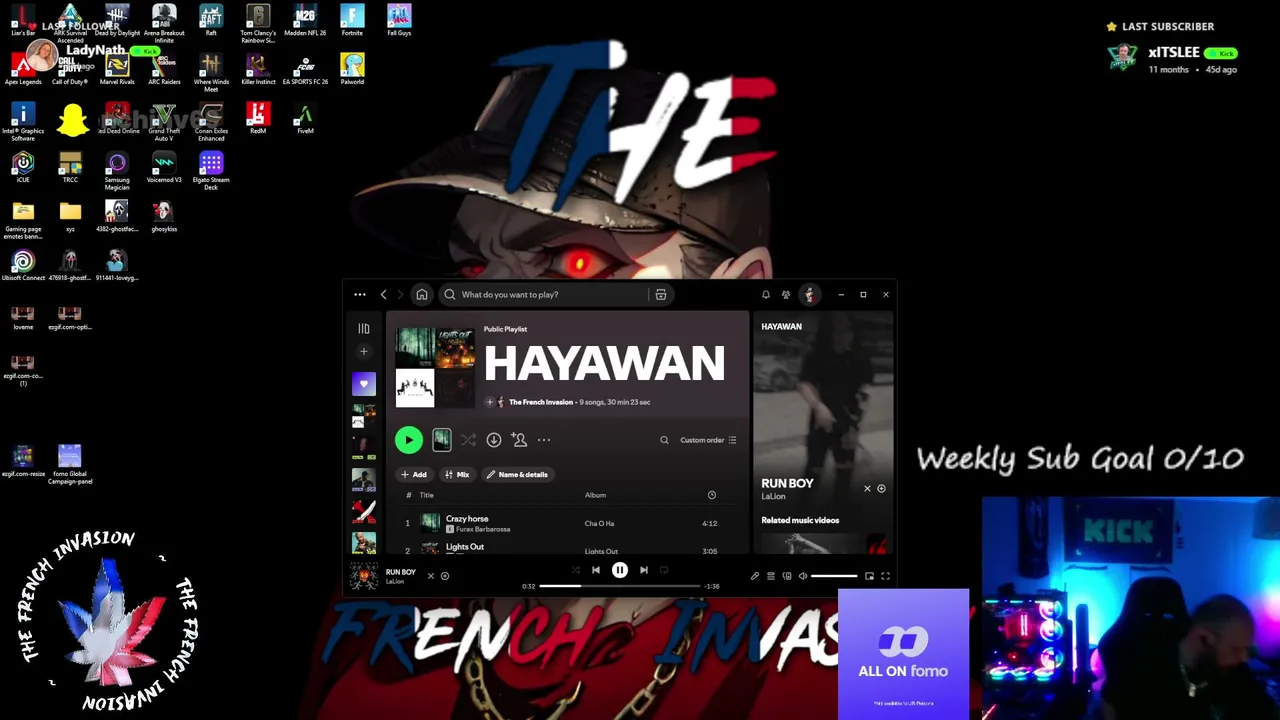This screenshot has height=720, width=1280.
Task: Adjust the volume slider
Action: pyautogui.click(x=834, y=576)
